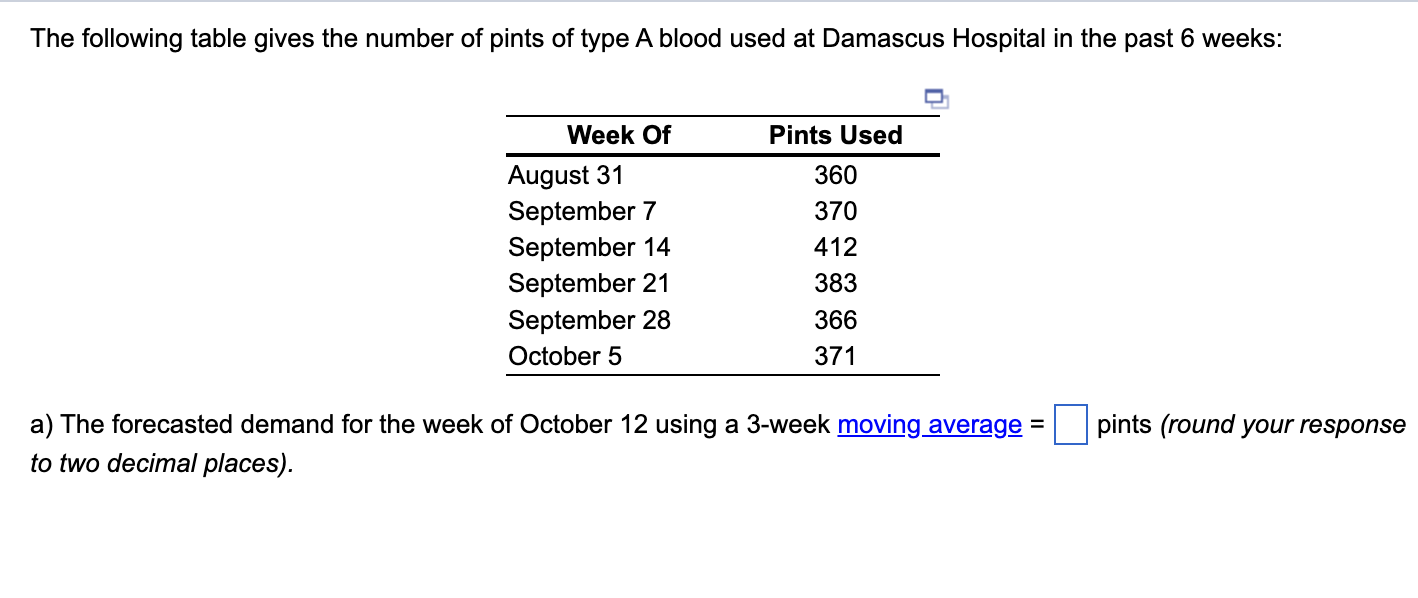This screenshot has height=598, width=1418.
Task: Click the moving average definition link
Action: (927, 425)
